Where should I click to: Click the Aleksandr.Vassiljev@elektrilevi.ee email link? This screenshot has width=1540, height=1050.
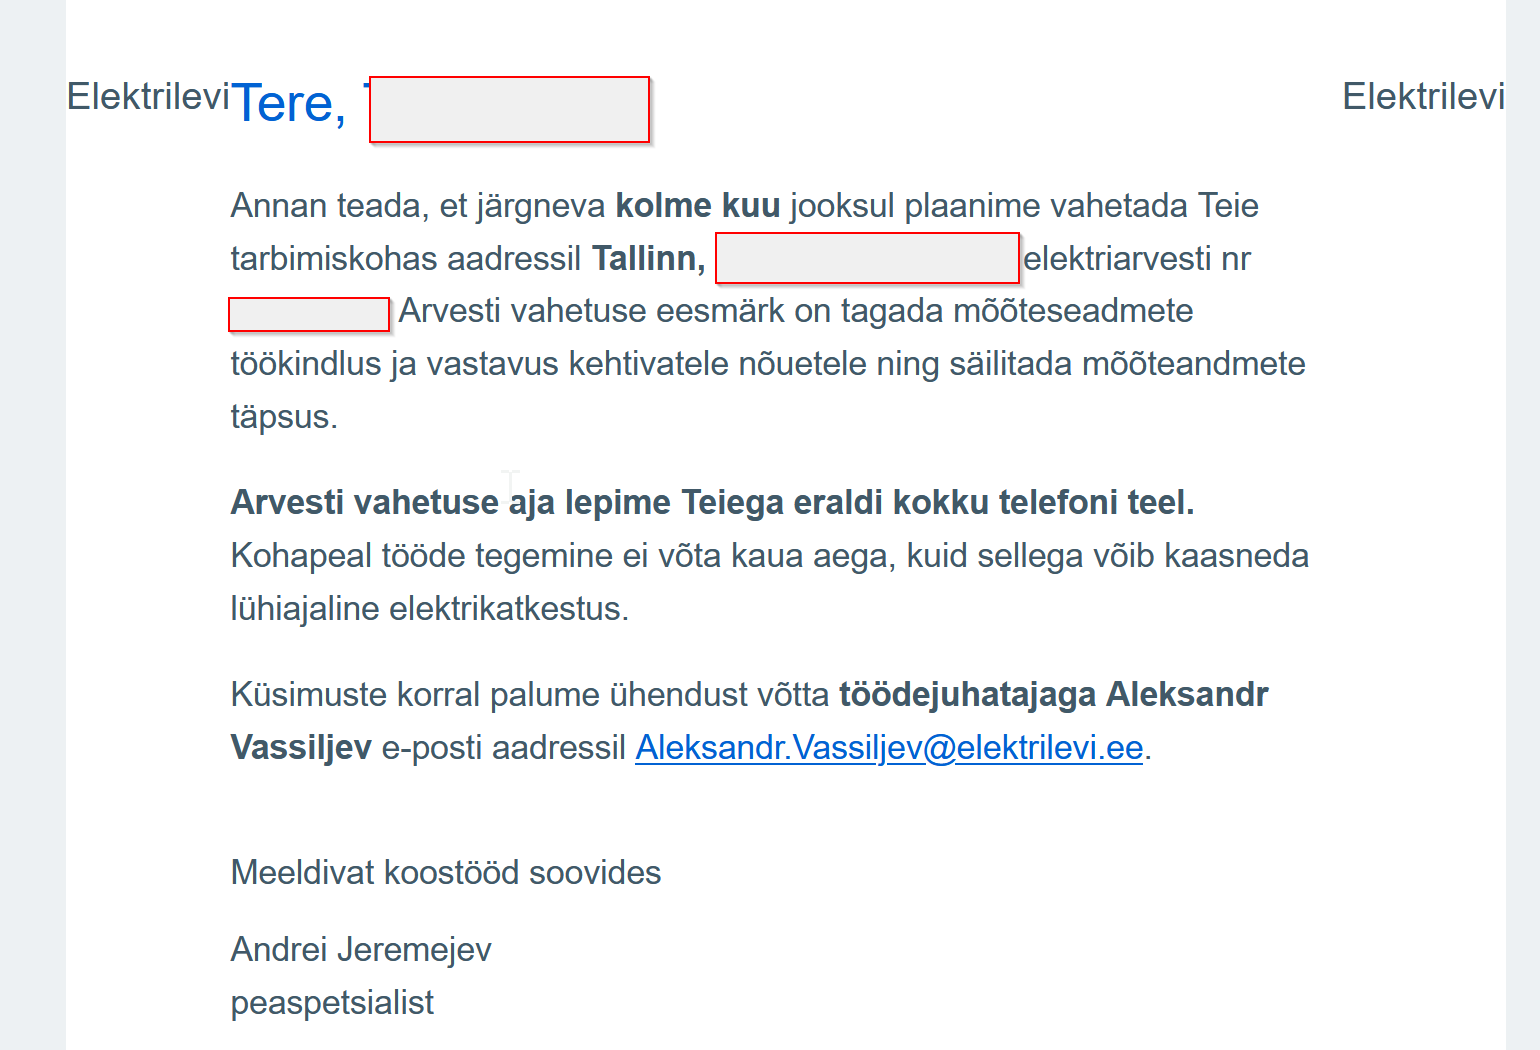tap(889, 748)
